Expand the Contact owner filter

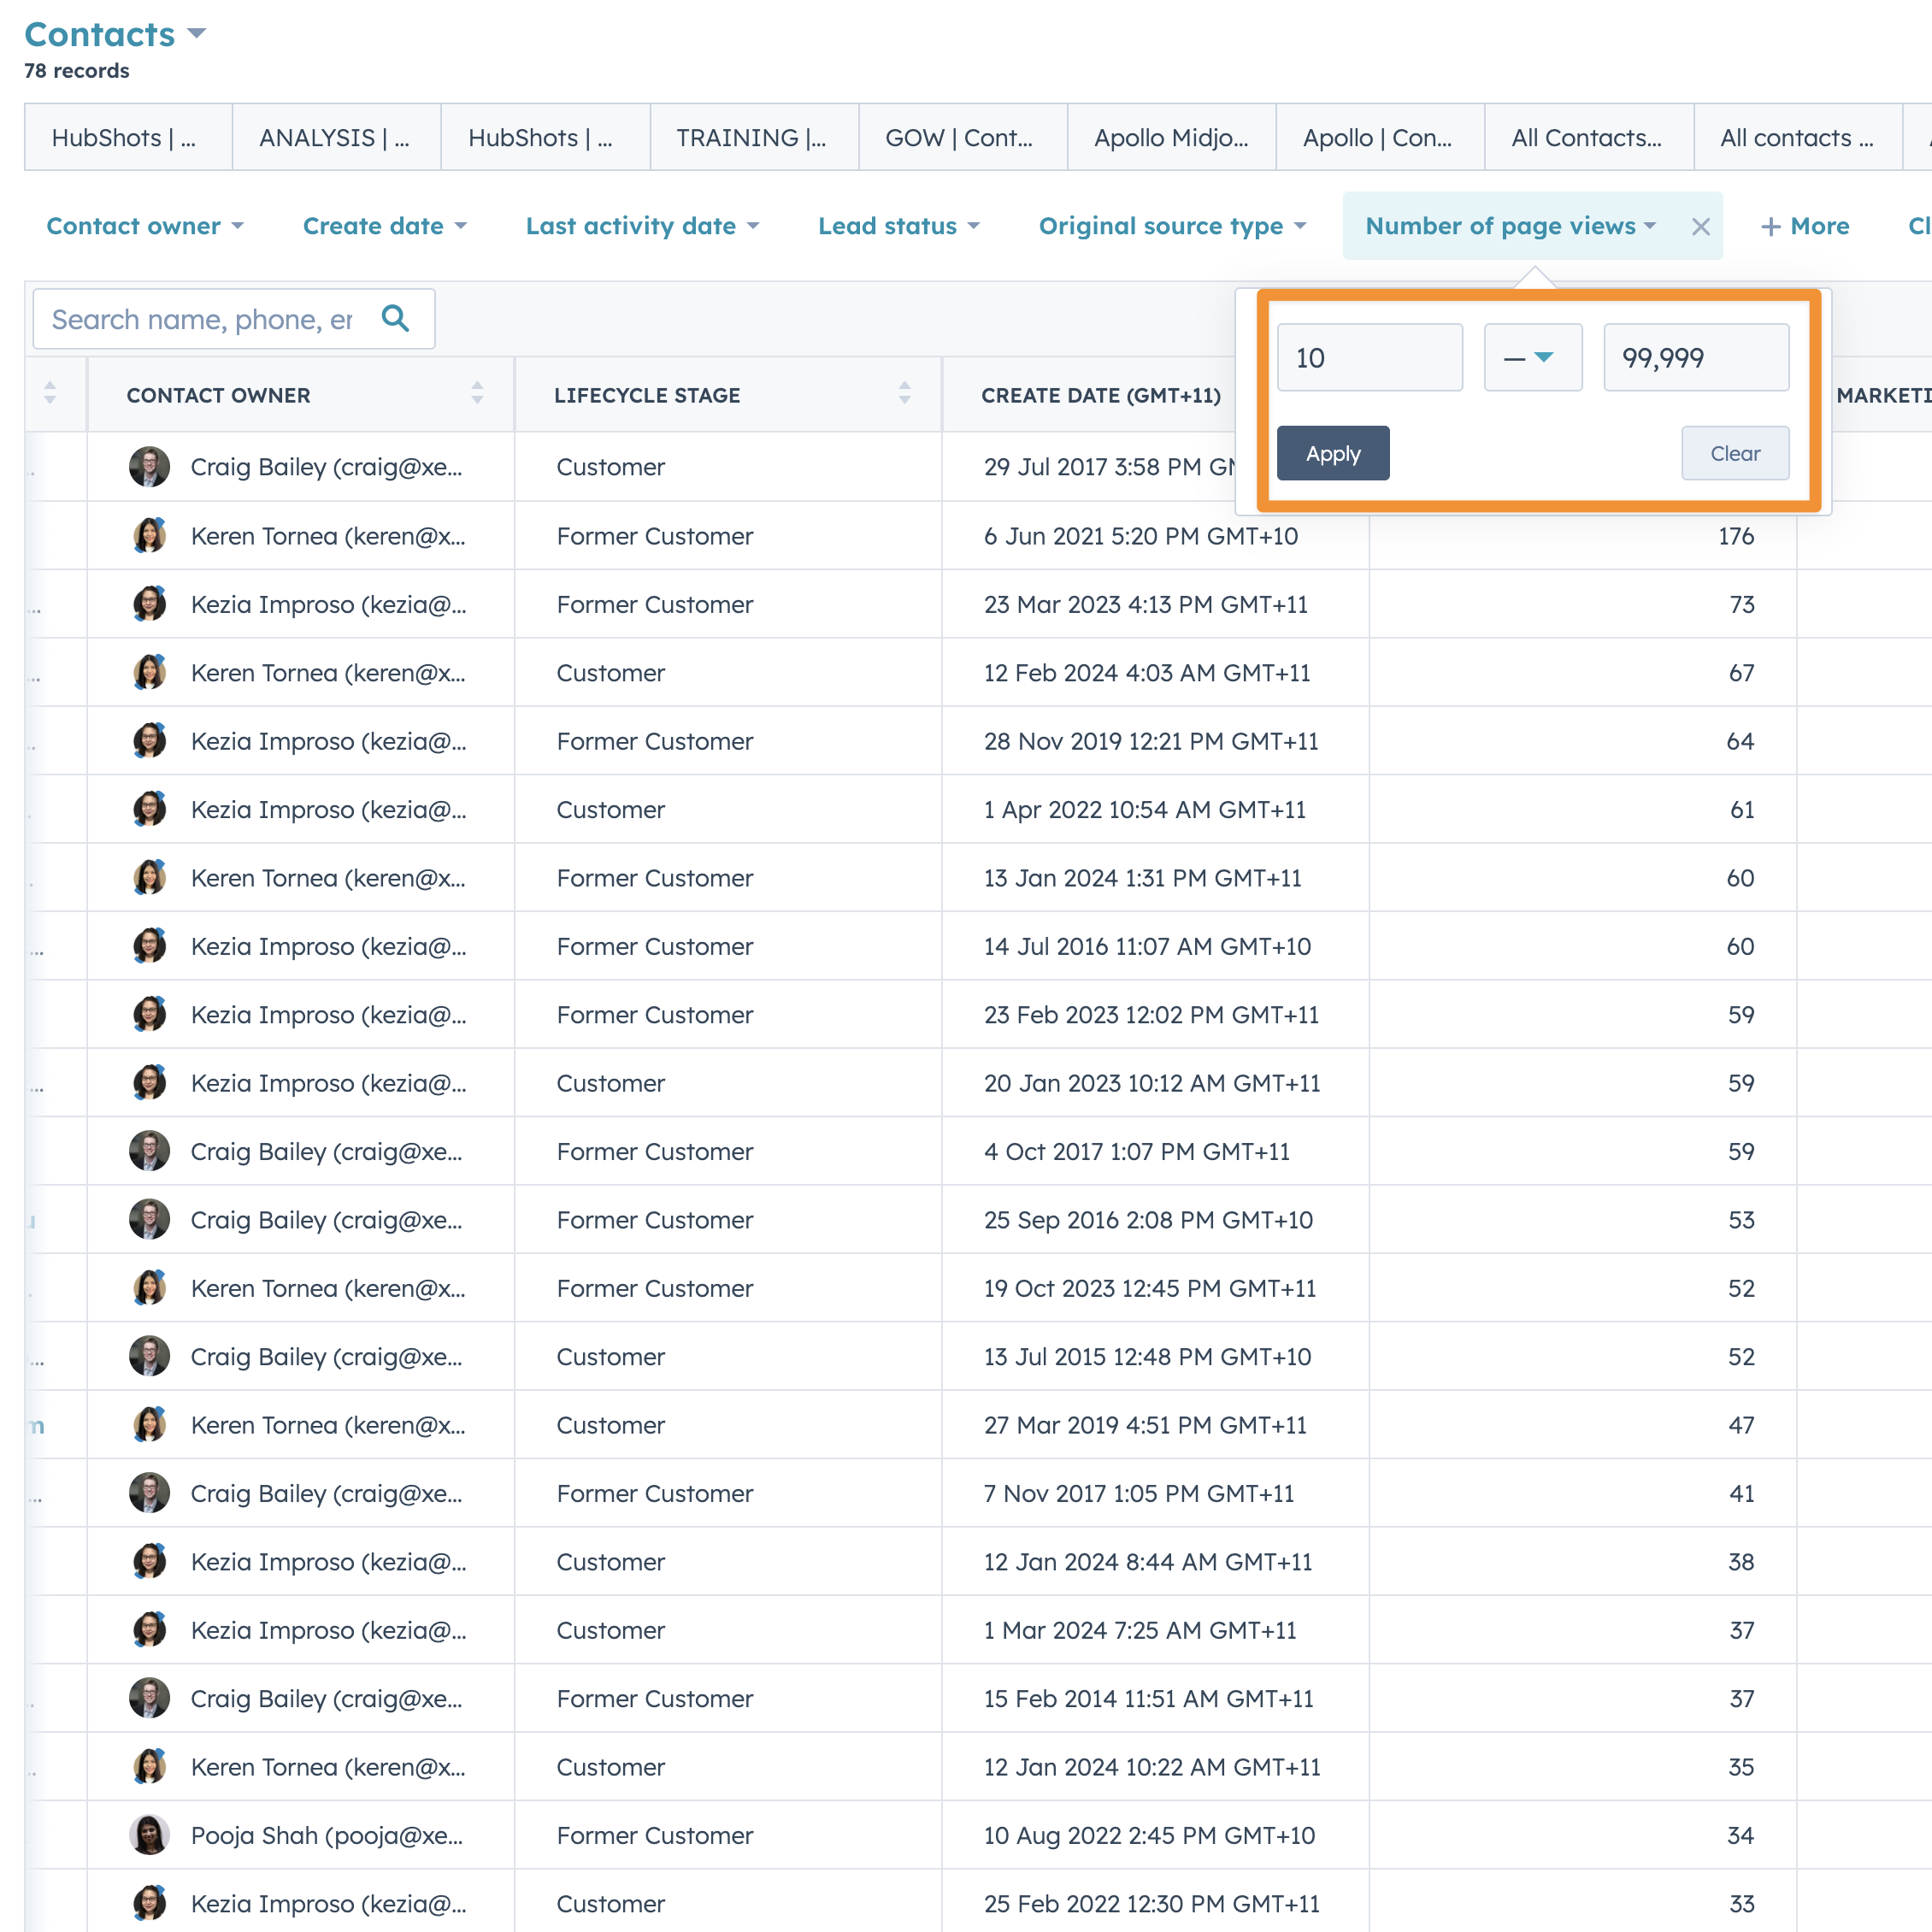point(145,227)
